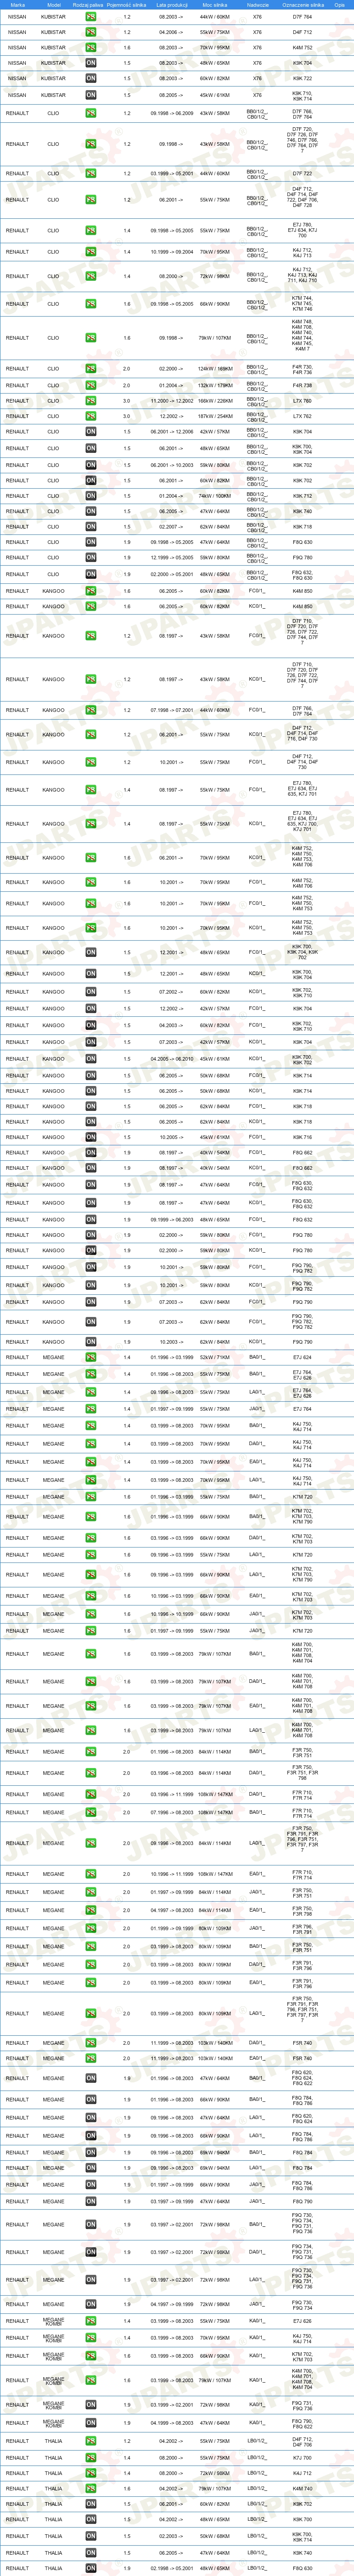This screenshot has height=2576, width=354.
Task: Select the 'D7F 722' engine code cell
Action: pos(302,173)
